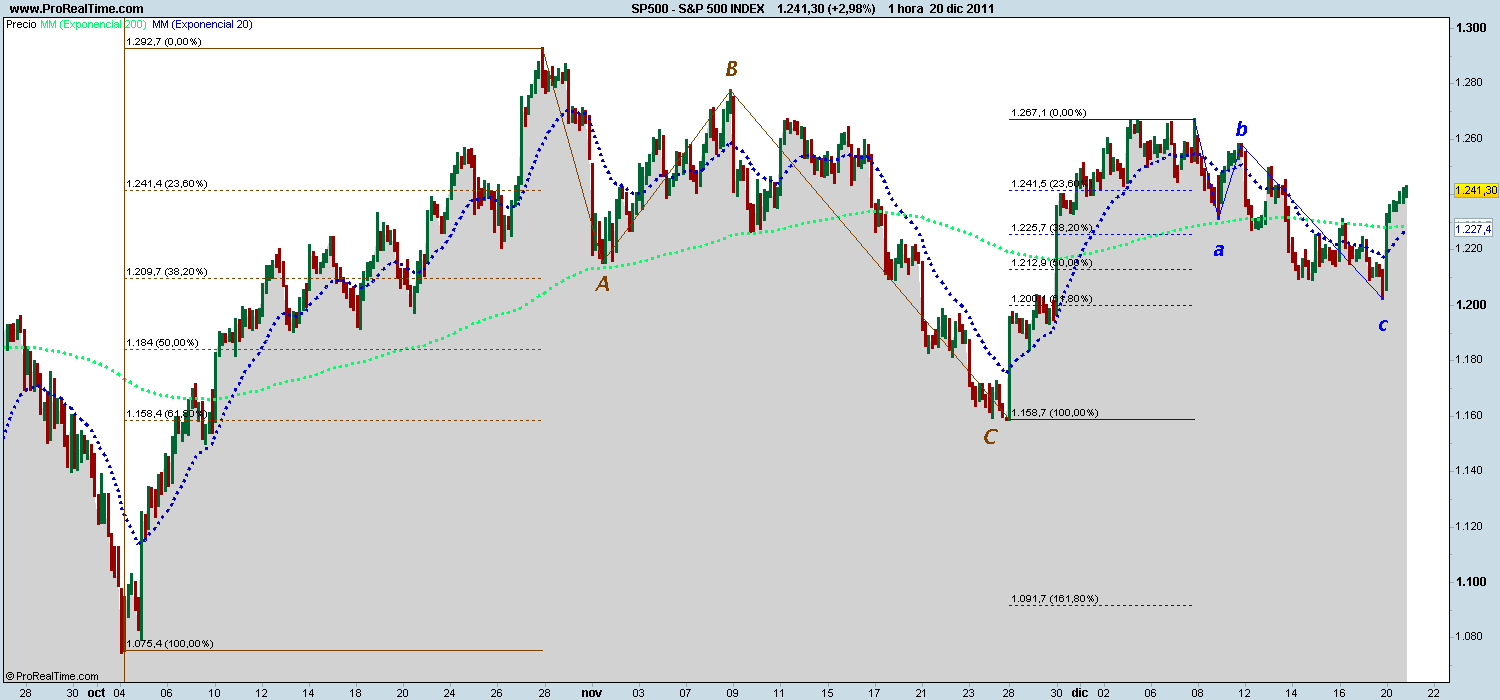1500x700 pixels.
Task: Click the 1.200 price axis value
Action: click(x=1469, y=304)
